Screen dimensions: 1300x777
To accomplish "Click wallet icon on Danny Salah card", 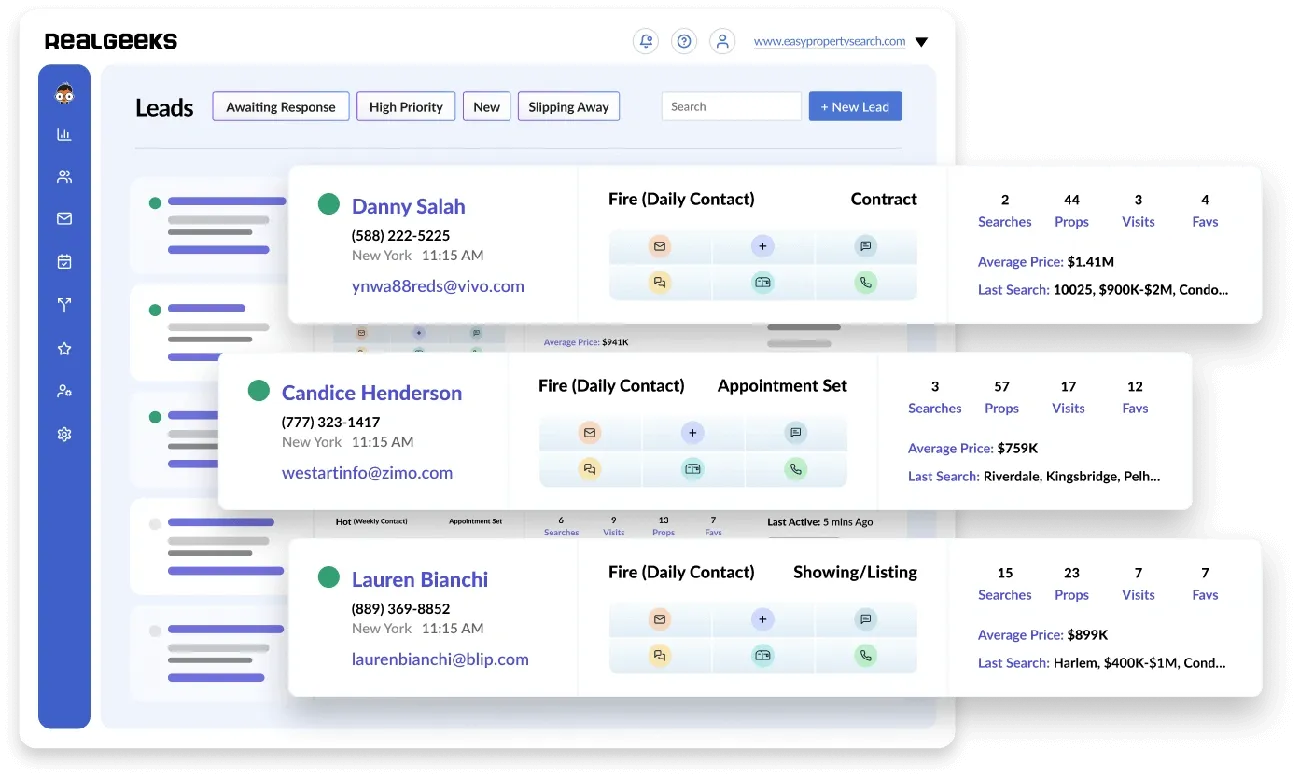I will 763,283.
